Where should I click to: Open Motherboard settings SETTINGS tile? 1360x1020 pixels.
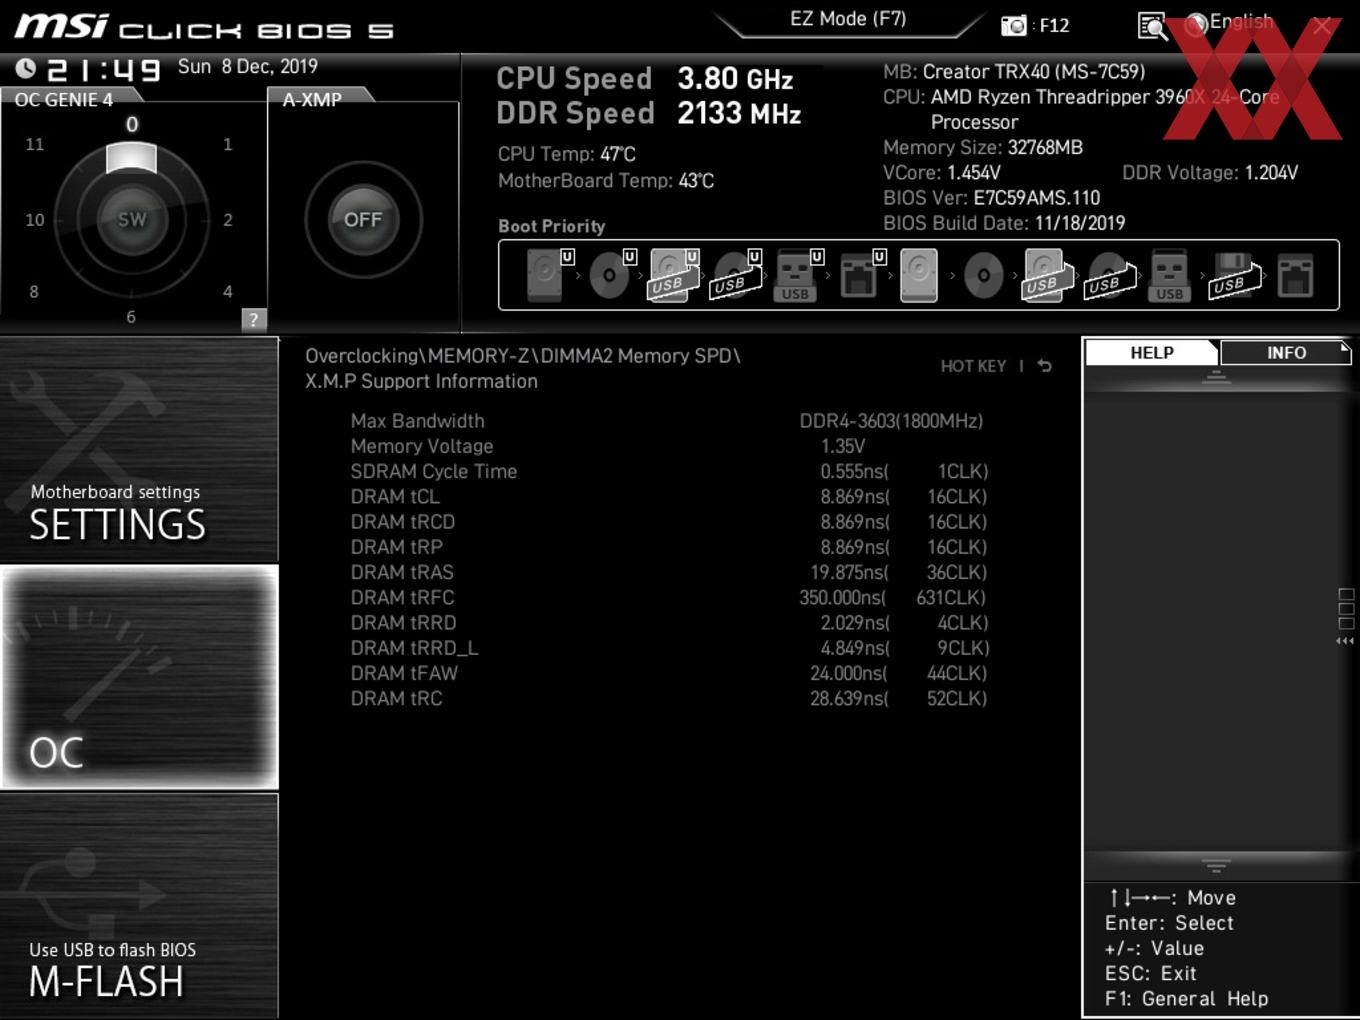pos(139,449)
